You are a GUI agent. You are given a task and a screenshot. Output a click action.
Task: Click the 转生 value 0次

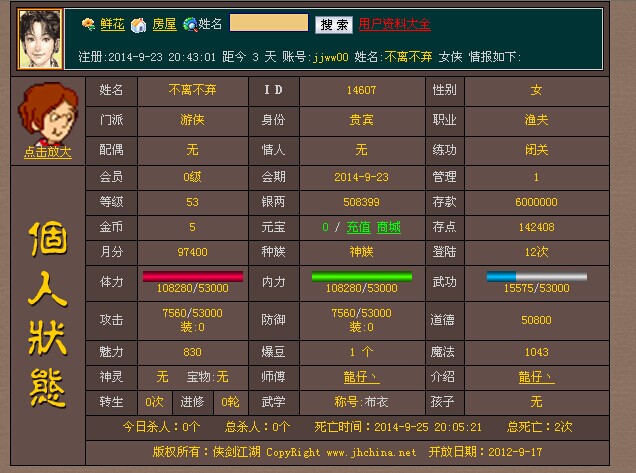(x=154, y=402)
